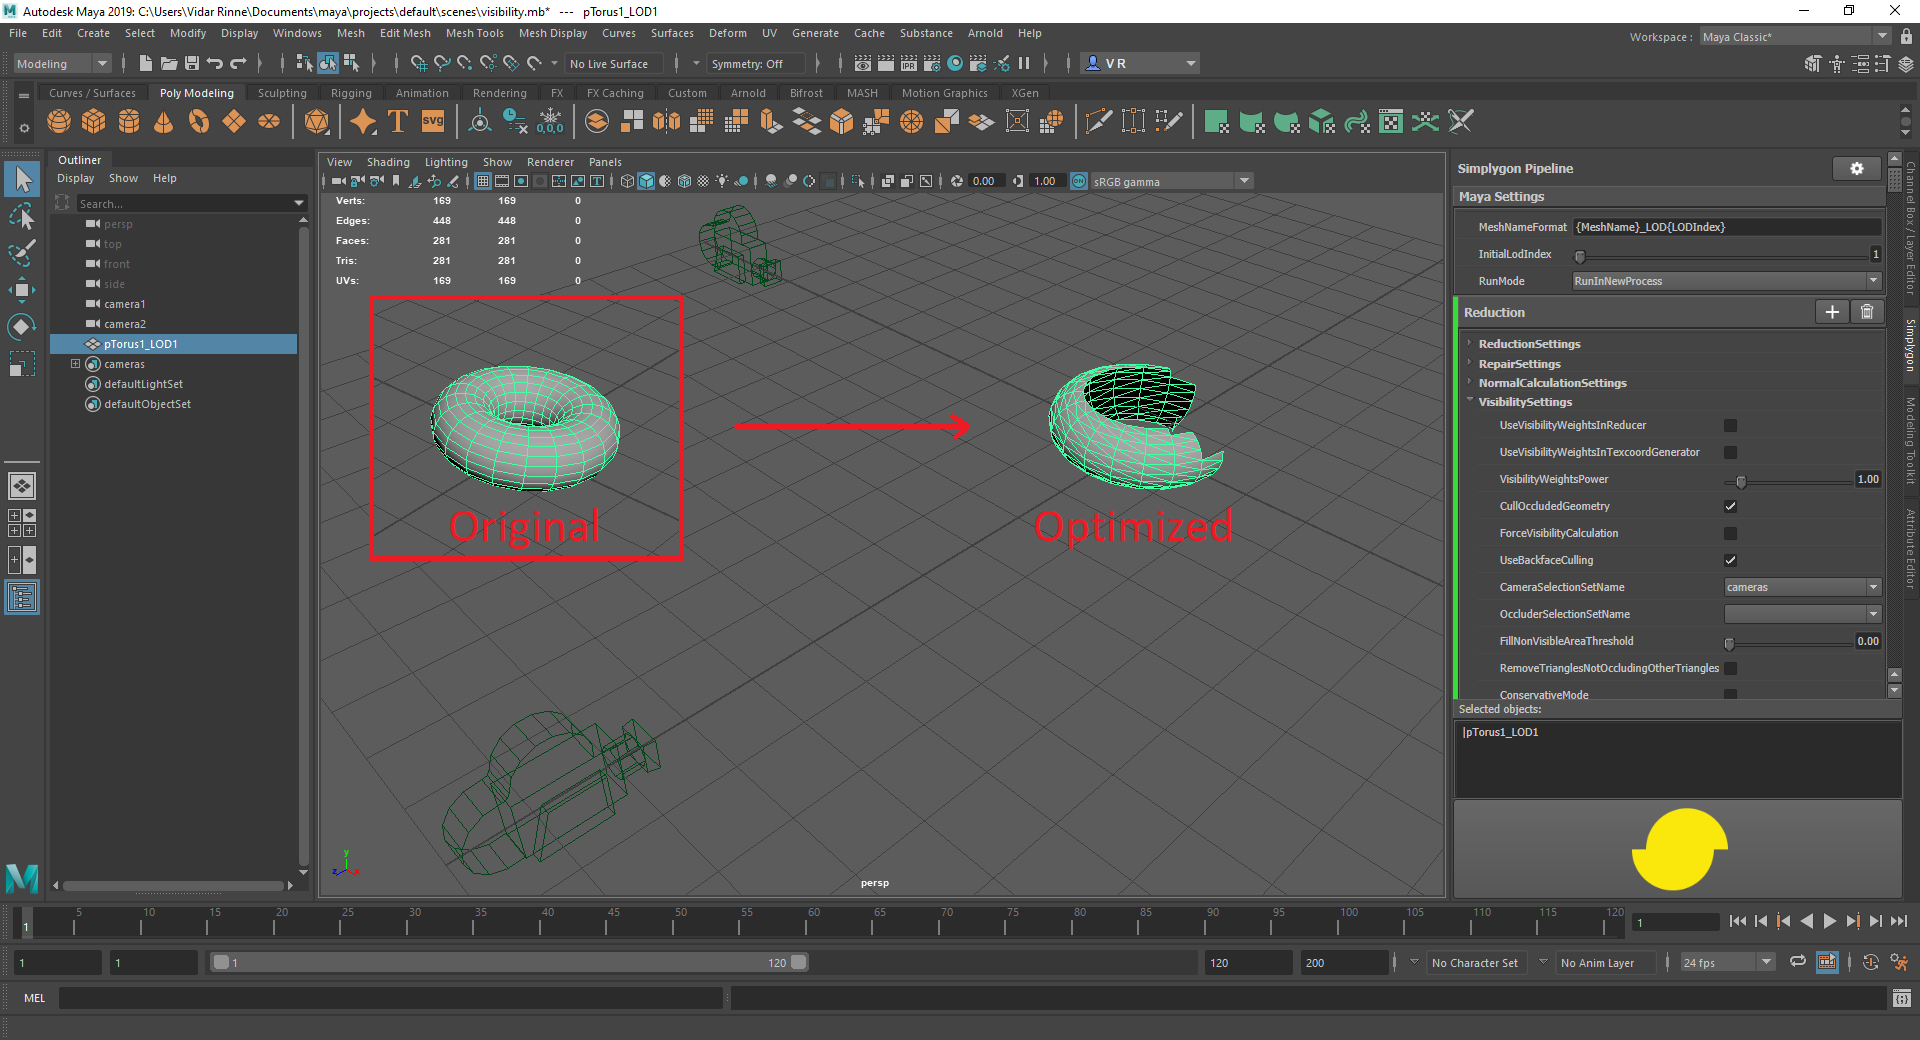Enable UseVisibilityWeightsInReducer checkbox
Viewport: 1920px width, 1040px height.
1730,425
